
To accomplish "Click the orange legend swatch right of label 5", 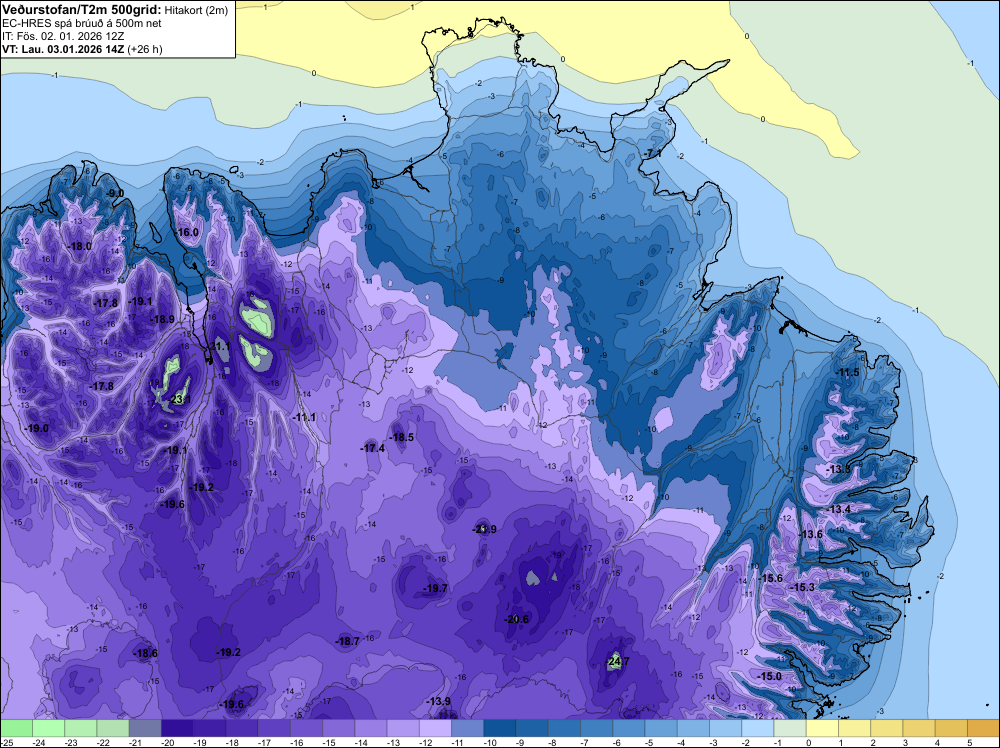I will point(983,728).
